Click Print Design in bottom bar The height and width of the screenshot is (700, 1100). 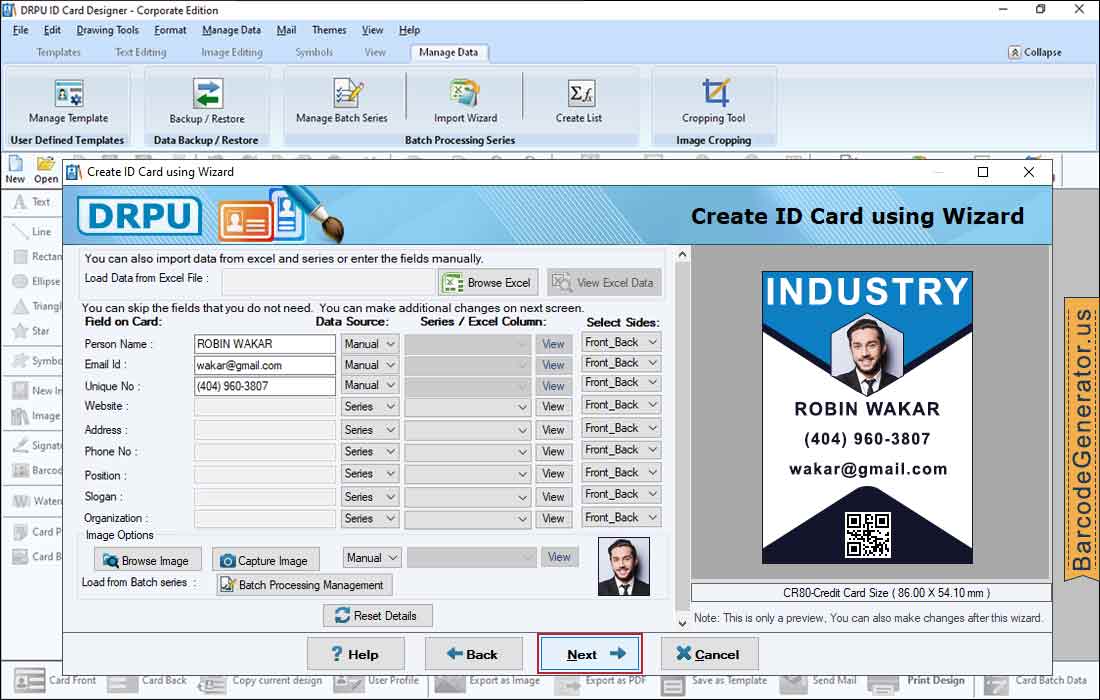(916, 681)
